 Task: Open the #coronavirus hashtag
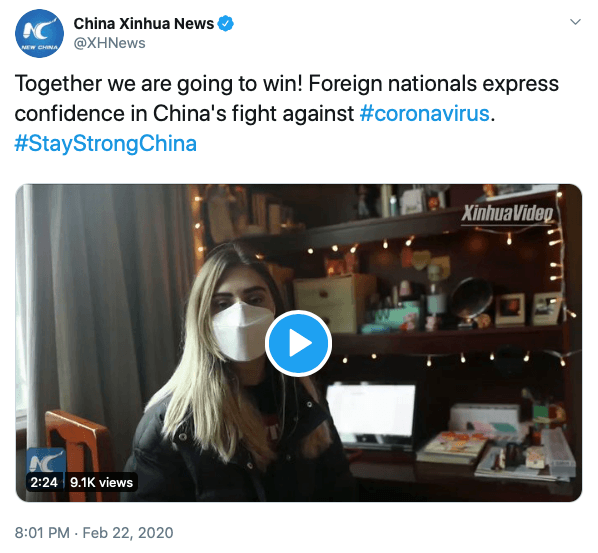click(x=424, y=114)
